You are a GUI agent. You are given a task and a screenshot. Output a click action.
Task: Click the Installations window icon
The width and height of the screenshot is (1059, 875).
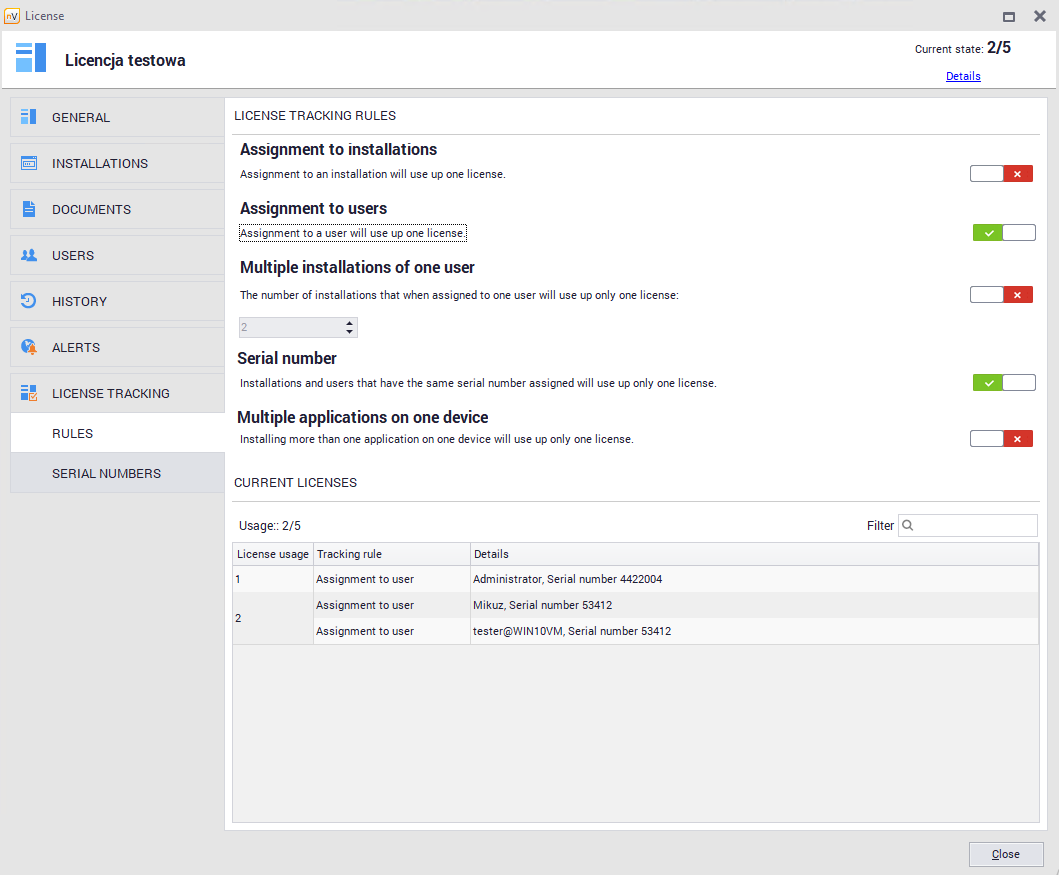click(29, 163)
